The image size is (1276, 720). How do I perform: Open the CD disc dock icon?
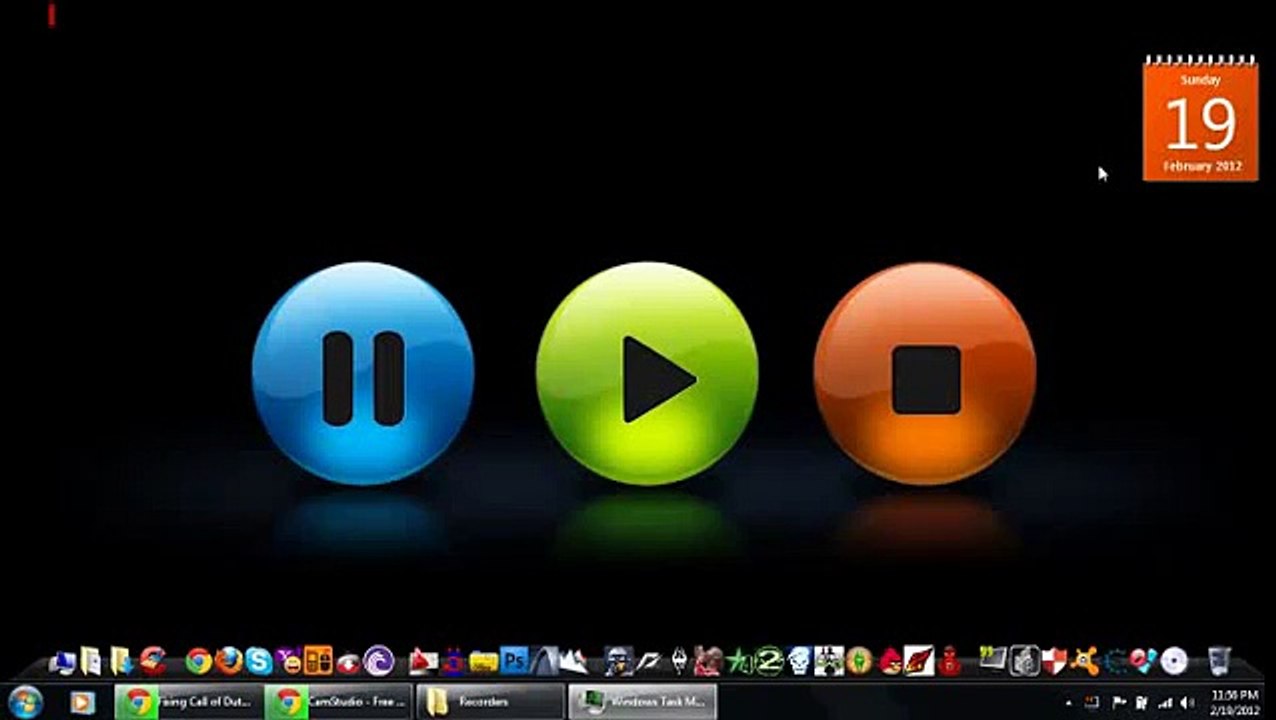(1174, 661)
